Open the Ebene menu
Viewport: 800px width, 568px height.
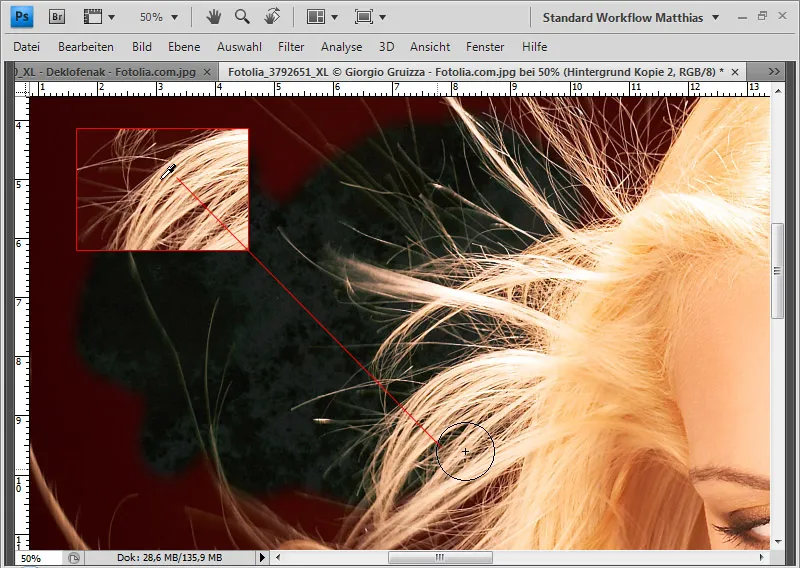(184, 47)
